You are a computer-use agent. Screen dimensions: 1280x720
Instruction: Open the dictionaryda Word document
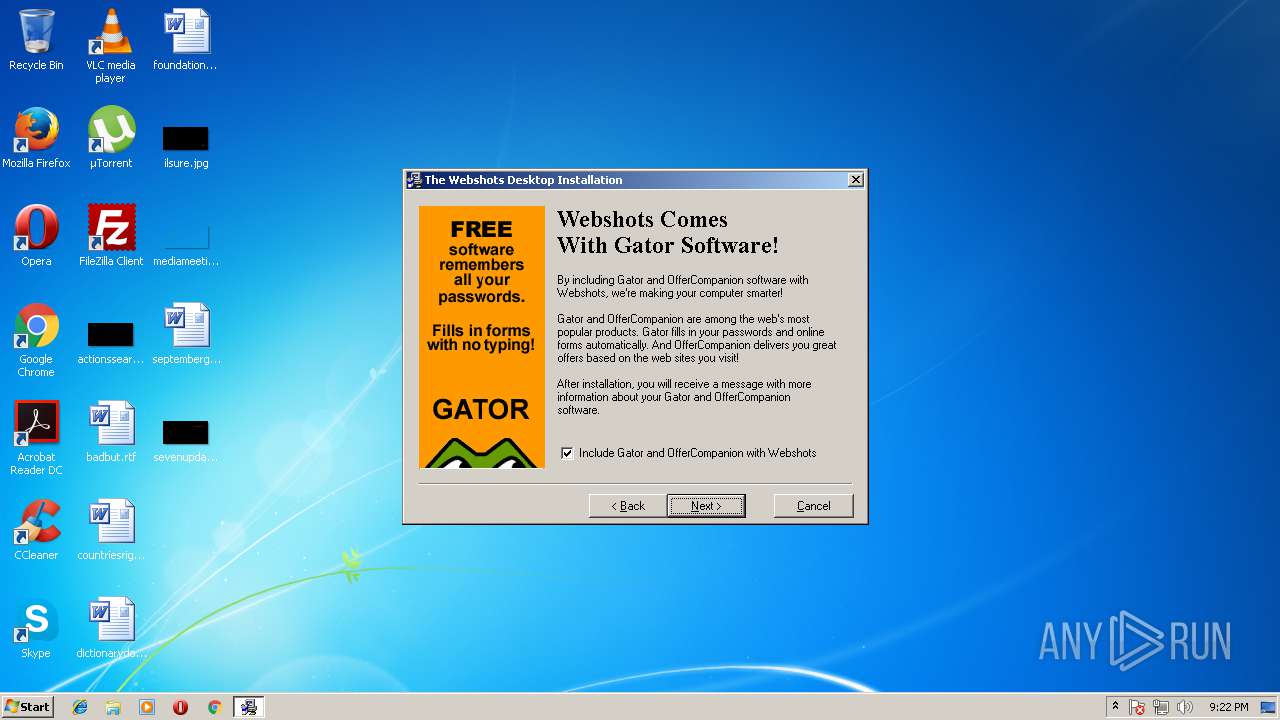pyautogui.click(x=110, y=628)
